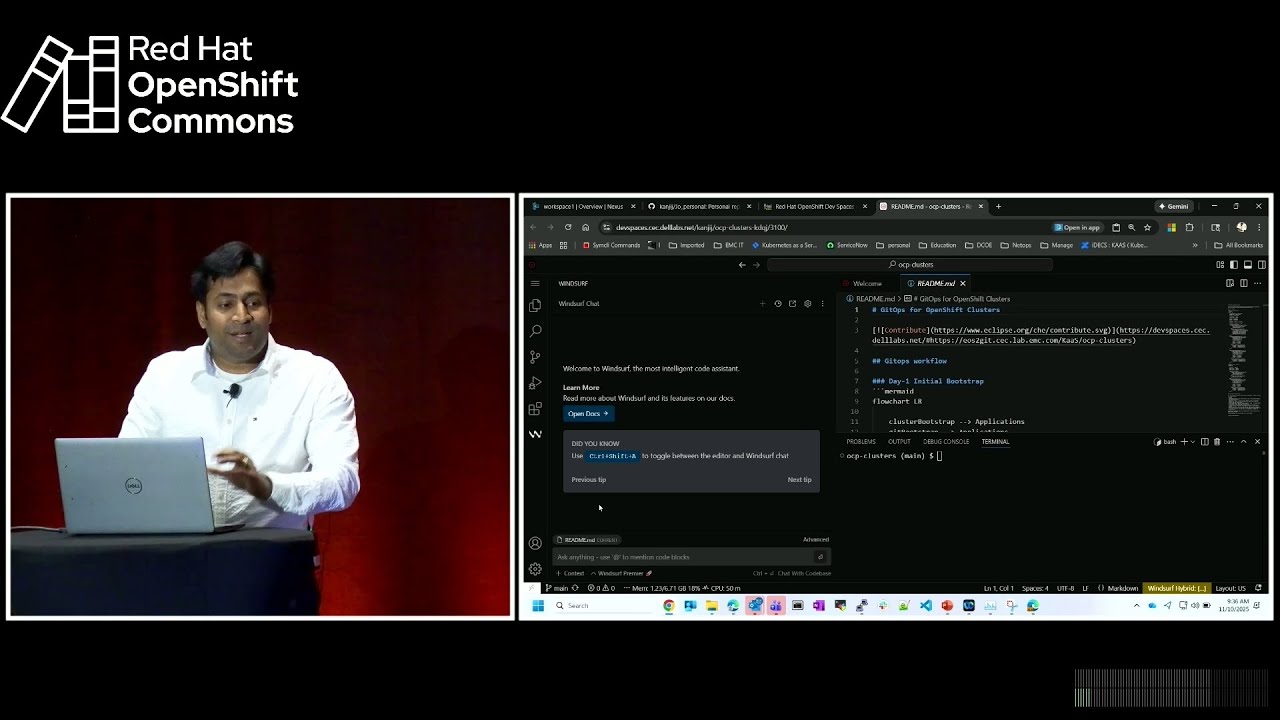Switch to the OUTPUT panel tab
The width and height of the screenshot is (1280, 720).
click(899, 441)
